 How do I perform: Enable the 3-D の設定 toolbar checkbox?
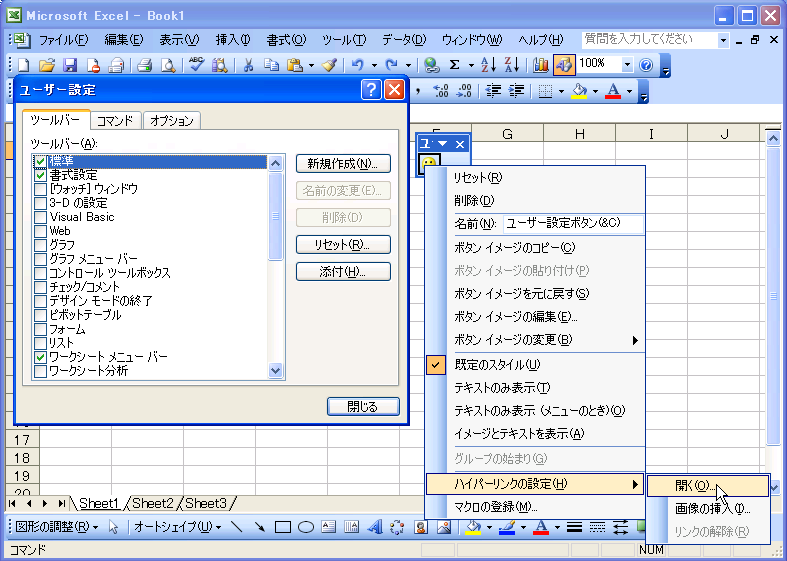tap(41, 203)
